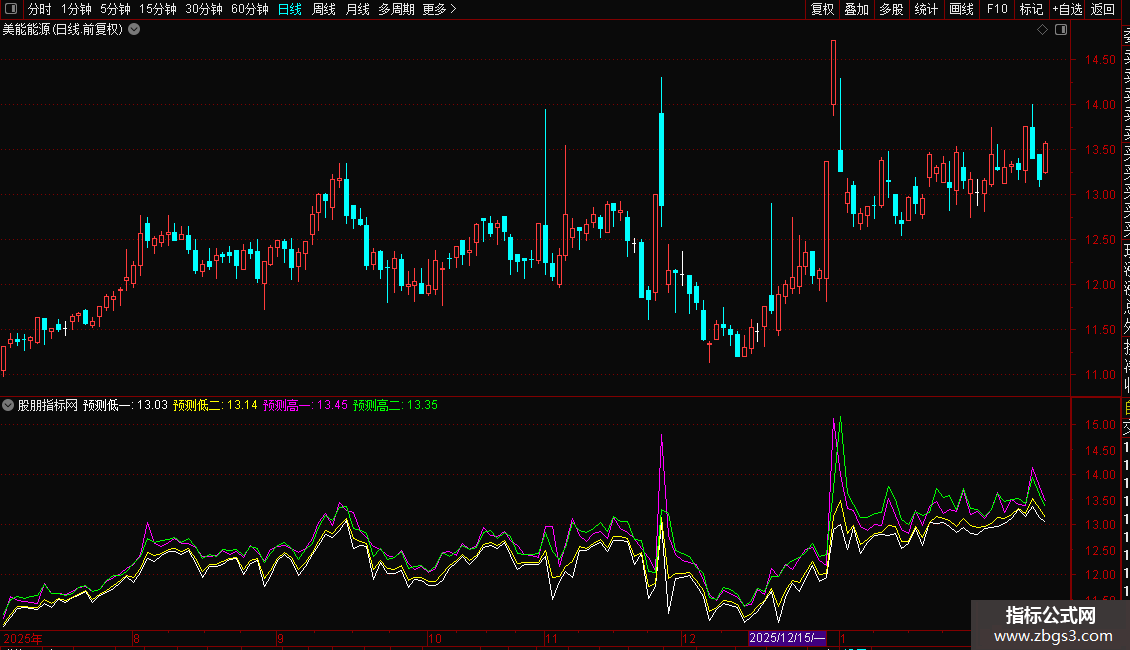The width and height of the screenshot is (1130, 650).
Task: Click the 2025年 label on time axis
Action: tap(23, 638)
